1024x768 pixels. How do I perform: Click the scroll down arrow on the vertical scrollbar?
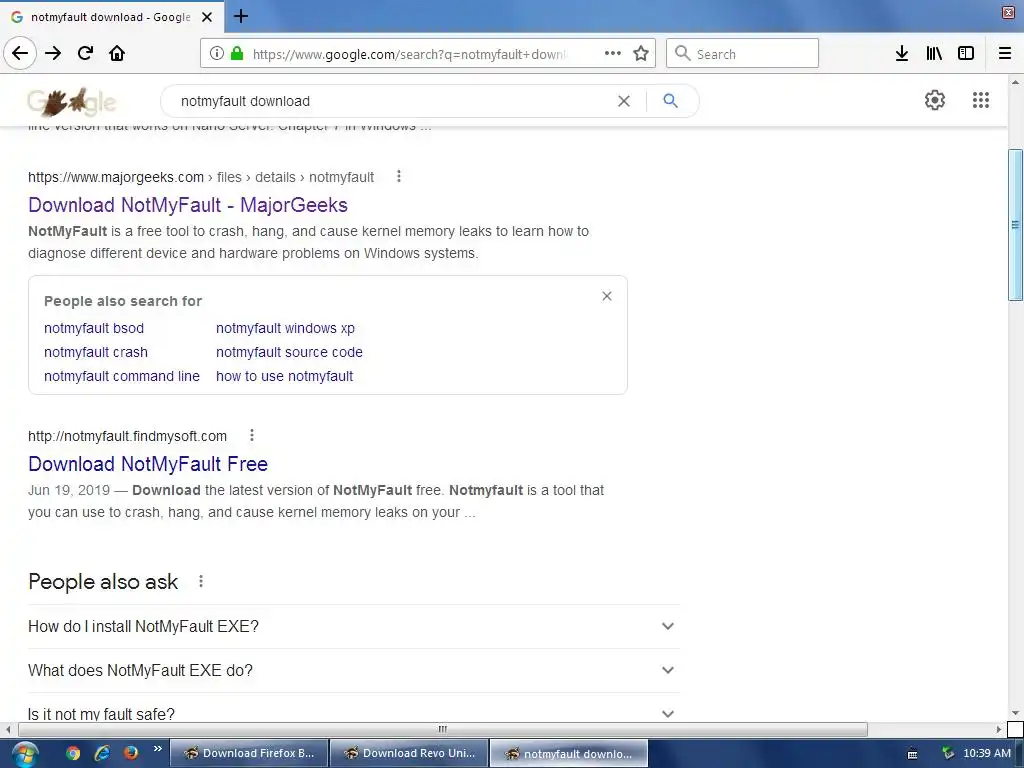(1015, 713)
